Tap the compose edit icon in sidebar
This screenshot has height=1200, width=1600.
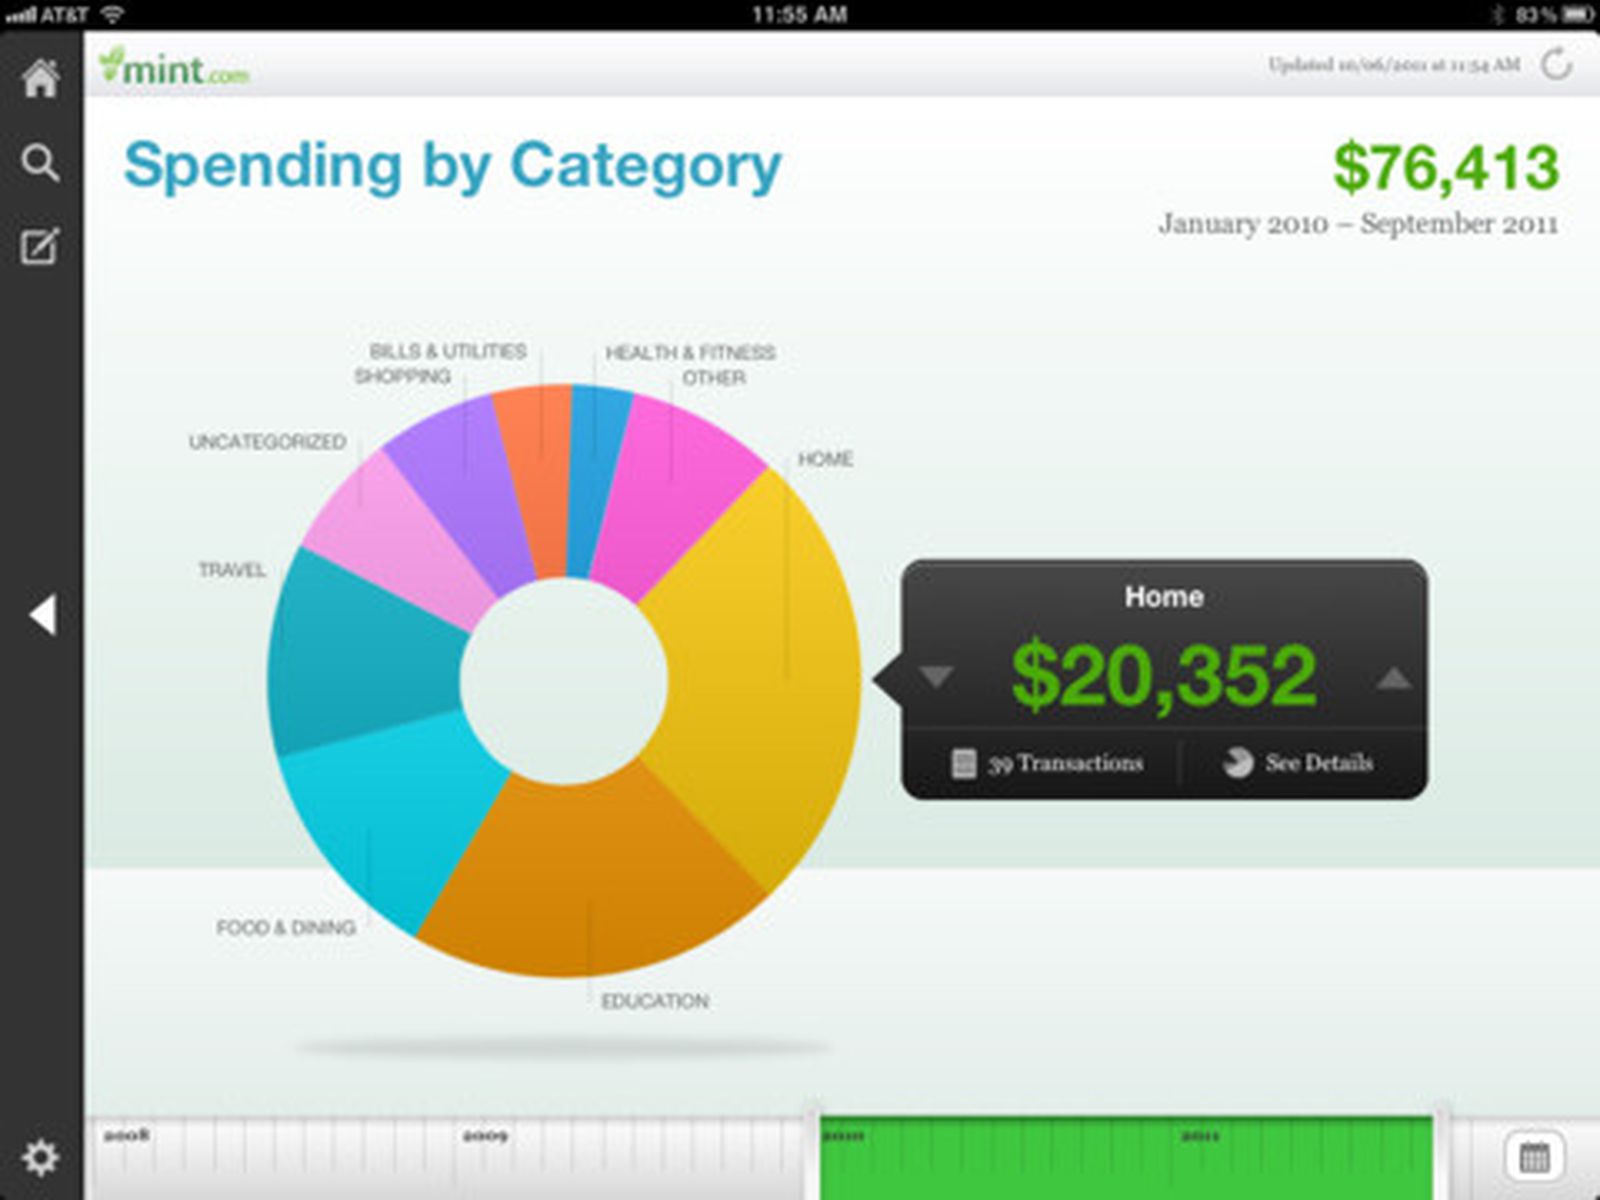click(40, 246)
